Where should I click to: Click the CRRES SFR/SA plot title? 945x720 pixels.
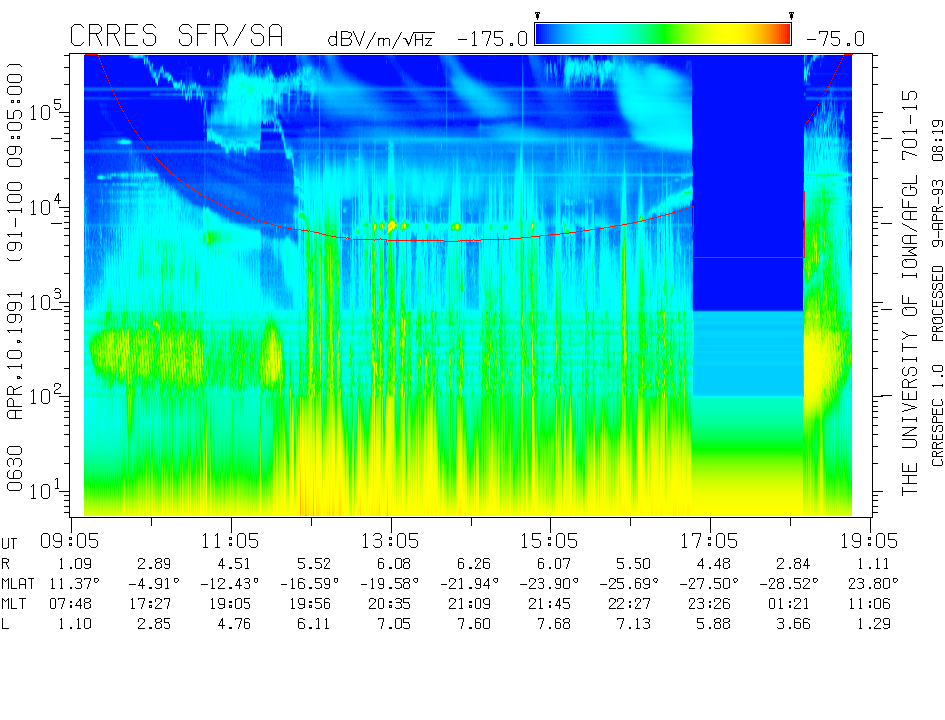176,37
